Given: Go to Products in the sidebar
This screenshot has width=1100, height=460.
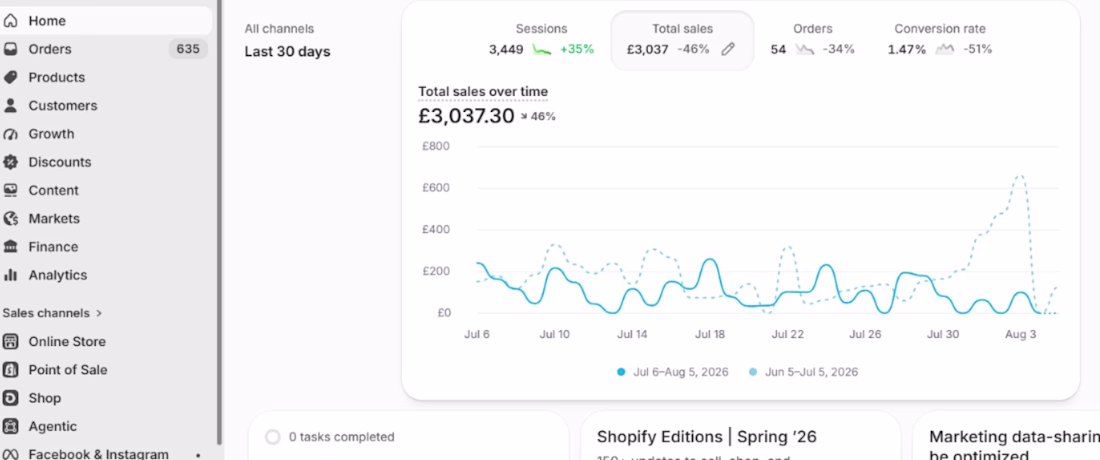Looking at the screenshot, I should (x=105, y=77).
